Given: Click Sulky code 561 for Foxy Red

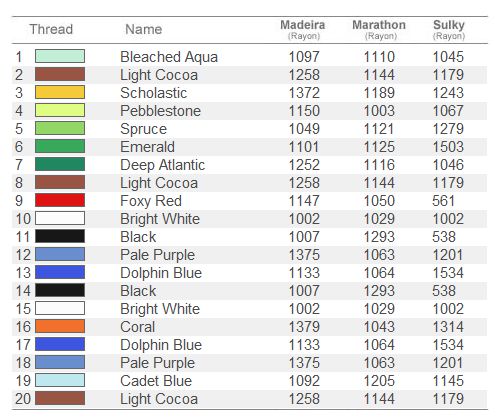Looking at the screenshot, I should pyautogui.click(x=444, y=201).
